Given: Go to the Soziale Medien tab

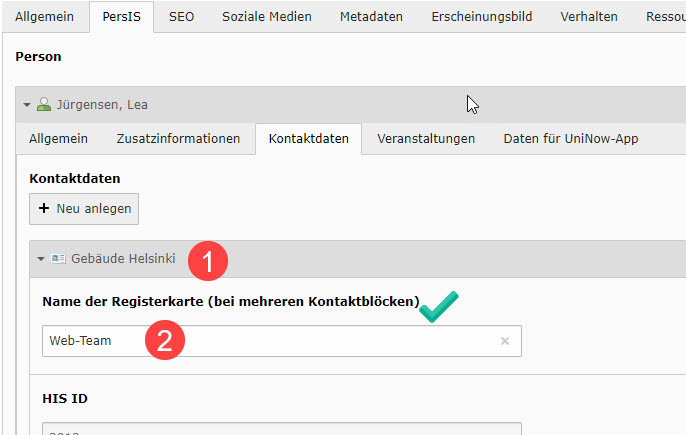Looking at the screenshot, I should tap(266, 17).
